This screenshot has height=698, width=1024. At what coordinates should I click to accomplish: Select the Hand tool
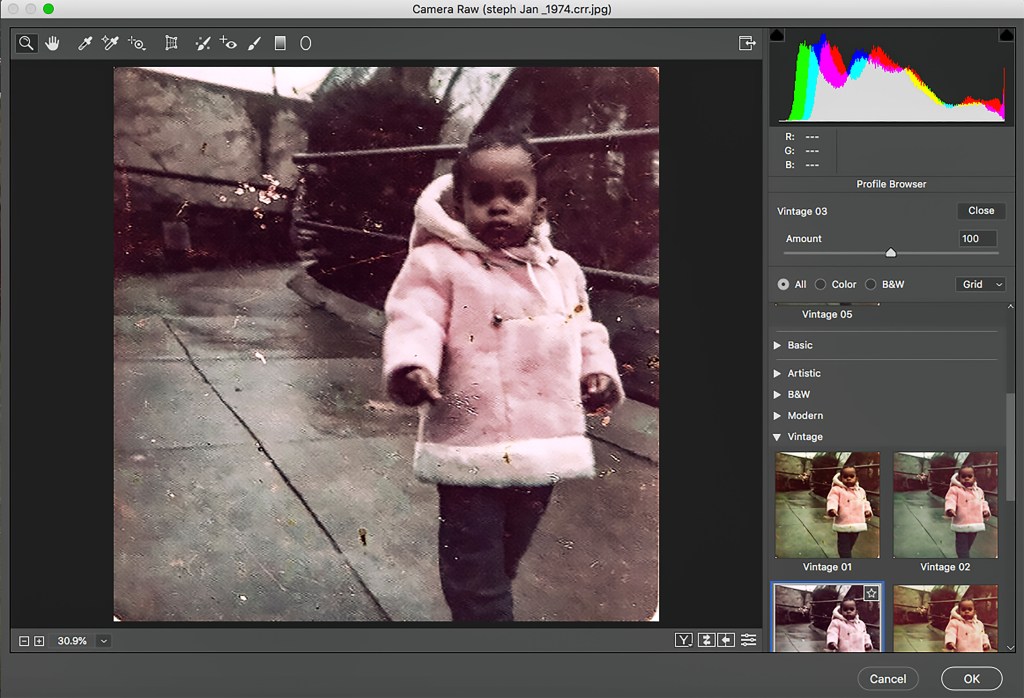point(51,43)
